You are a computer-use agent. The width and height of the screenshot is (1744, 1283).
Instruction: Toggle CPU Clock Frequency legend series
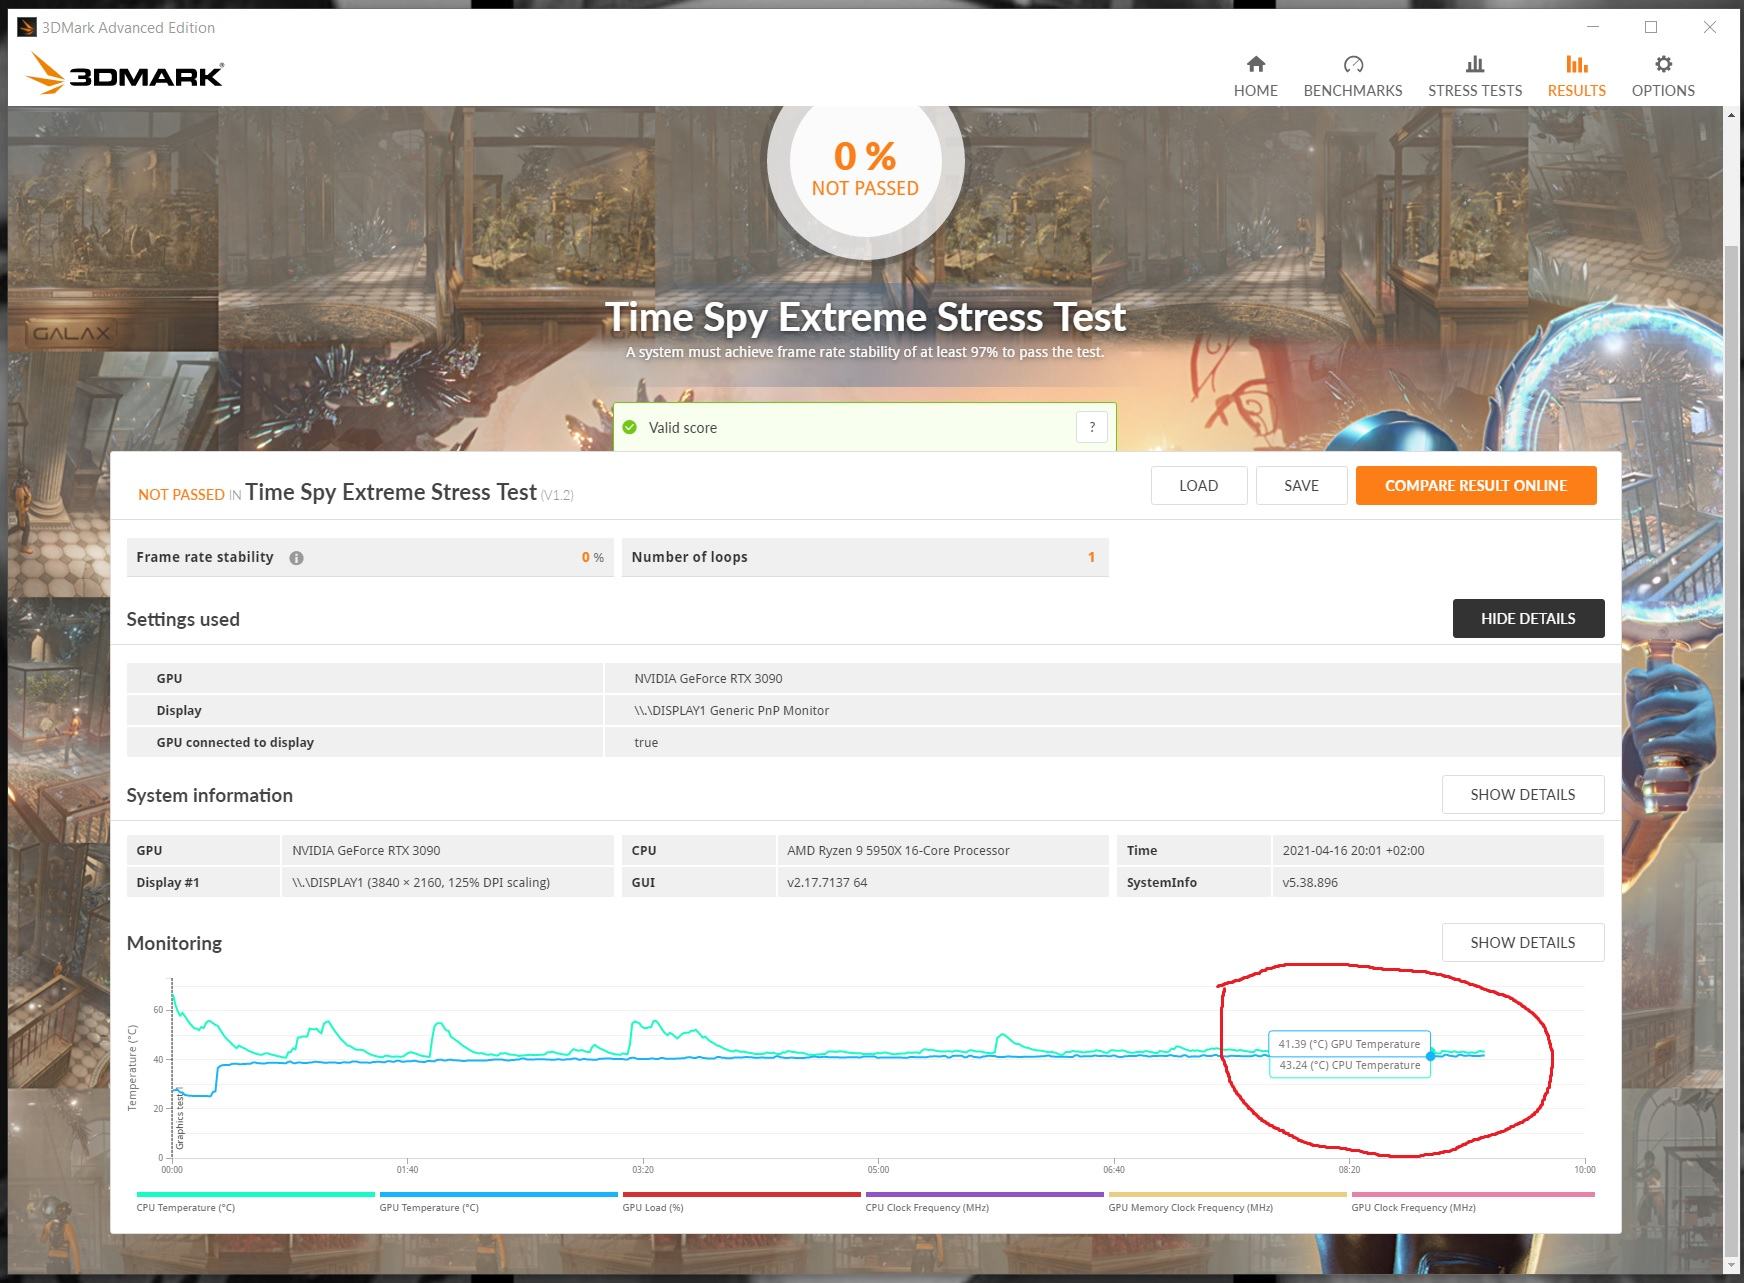pyautogui.click(x=984, y=1201)
